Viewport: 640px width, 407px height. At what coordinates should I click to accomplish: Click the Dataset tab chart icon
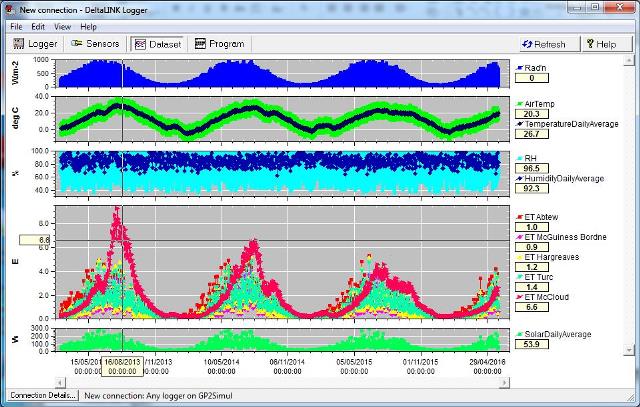(x=140, y=44)
